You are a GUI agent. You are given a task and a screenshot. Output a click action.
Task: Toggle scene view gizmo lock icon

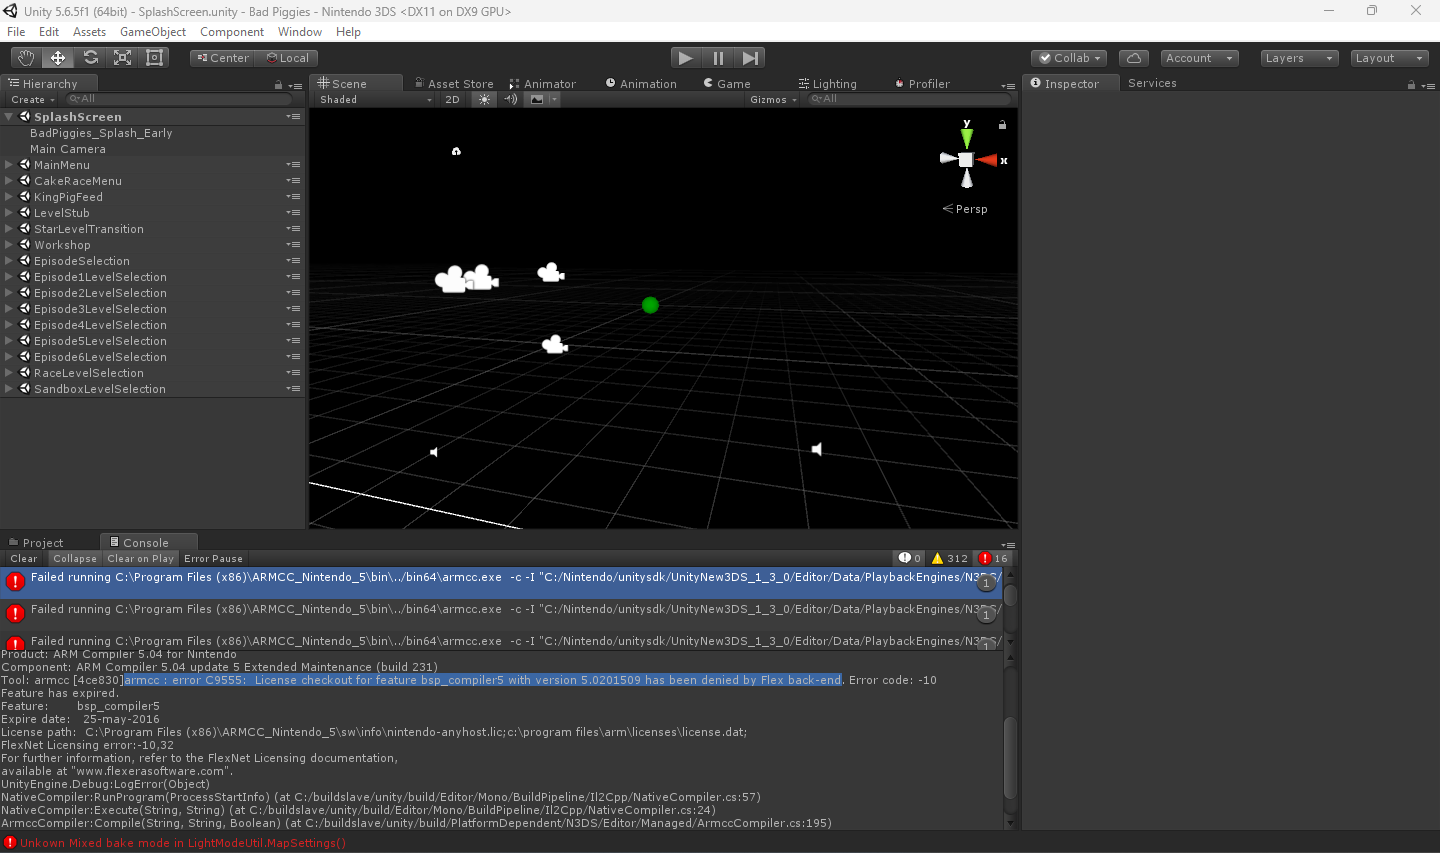click(x=1002, y=125)
